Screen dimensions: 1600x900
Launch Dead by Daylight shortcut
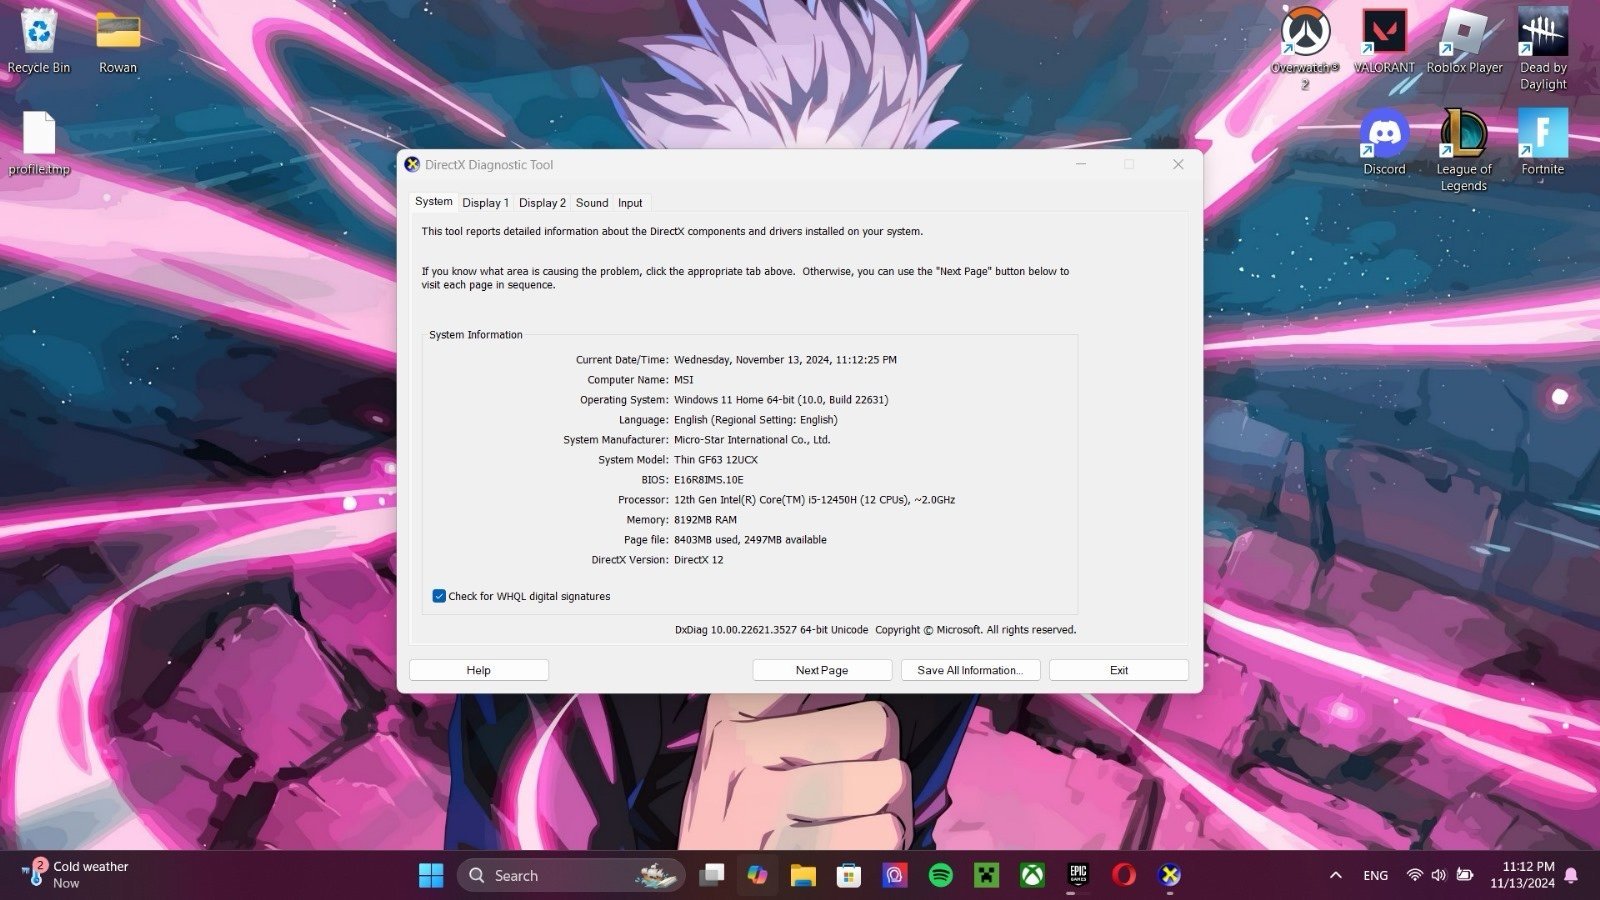[1543, 48]
